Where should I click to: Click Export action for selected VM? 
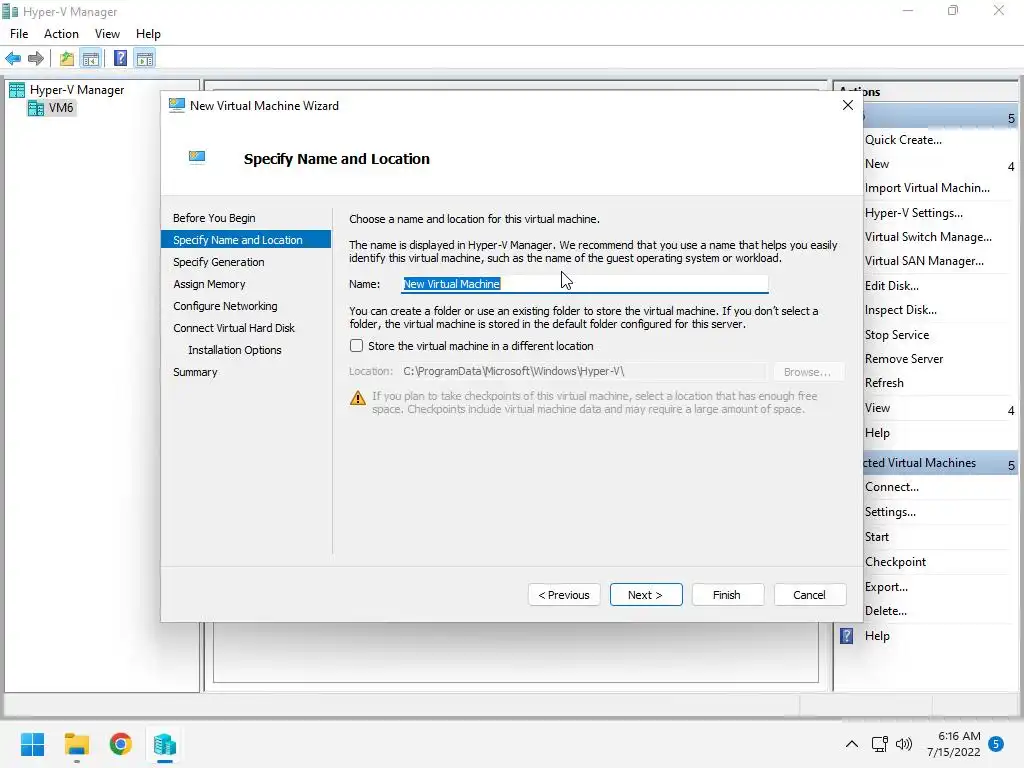pyautogui.click(x=886, y=587)
